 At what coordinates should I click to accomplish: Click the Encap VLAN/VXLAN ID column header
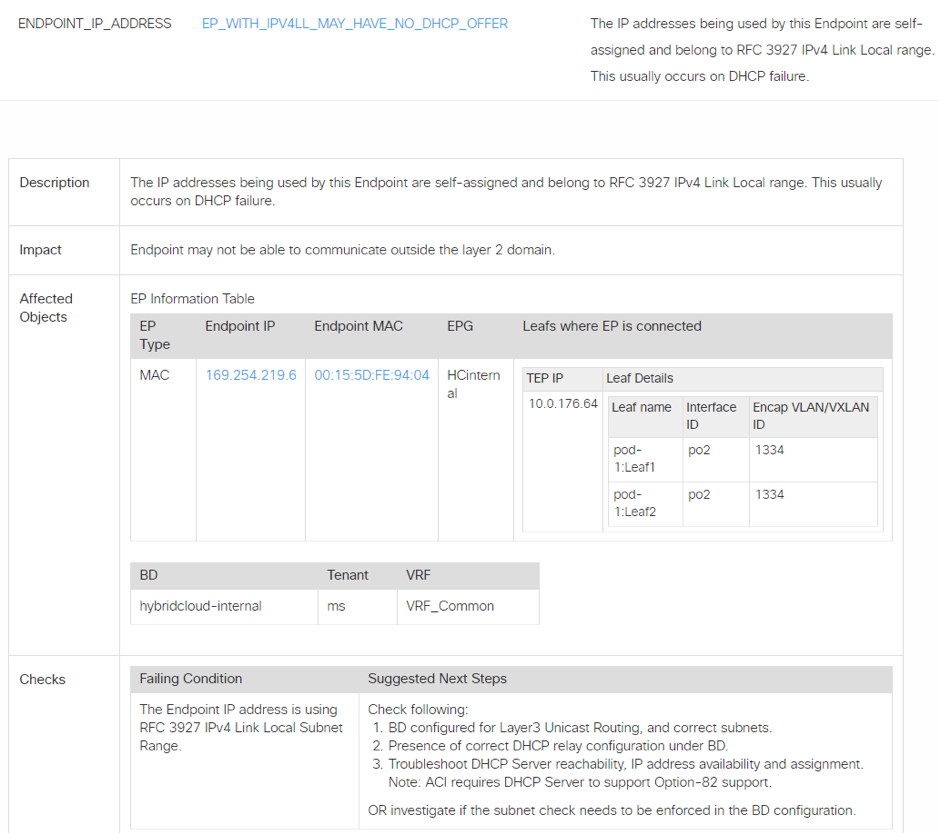click(811, 415)
